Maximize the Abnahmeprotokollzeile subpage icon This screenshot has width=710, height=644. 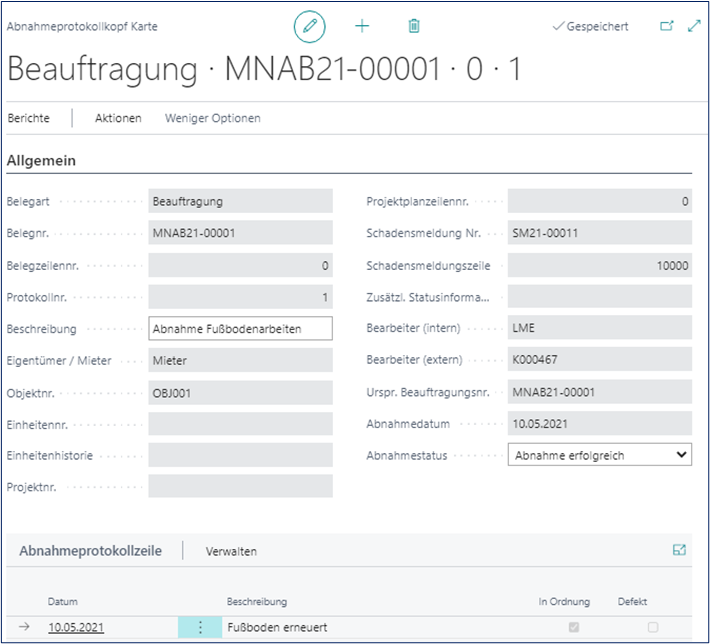(680, 550)
